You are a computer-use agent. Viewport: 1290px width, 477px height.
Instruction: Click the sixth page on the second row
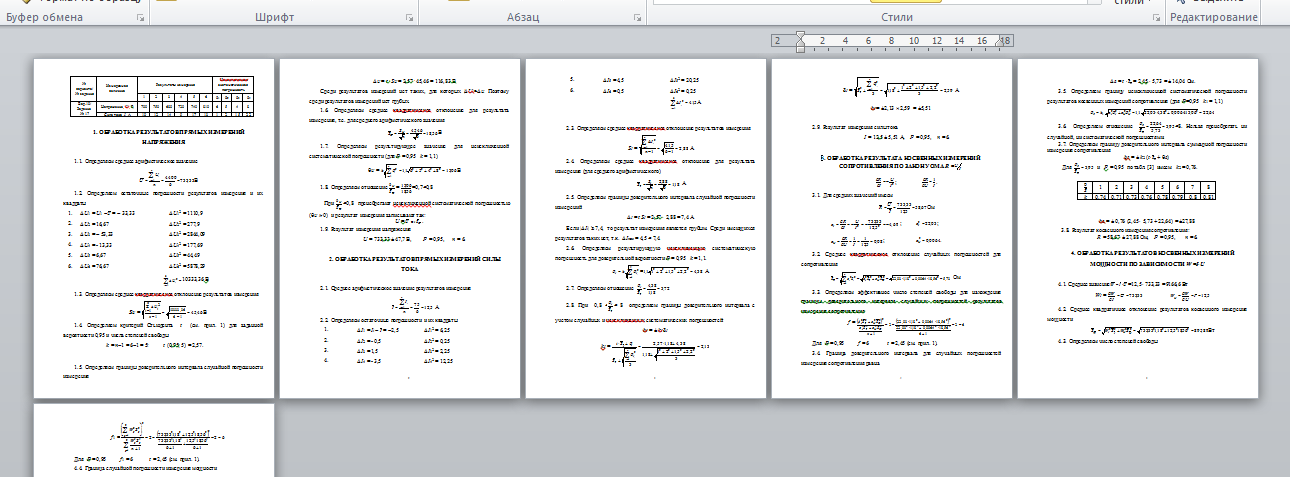pyautogui.click(x=153, y=440)
